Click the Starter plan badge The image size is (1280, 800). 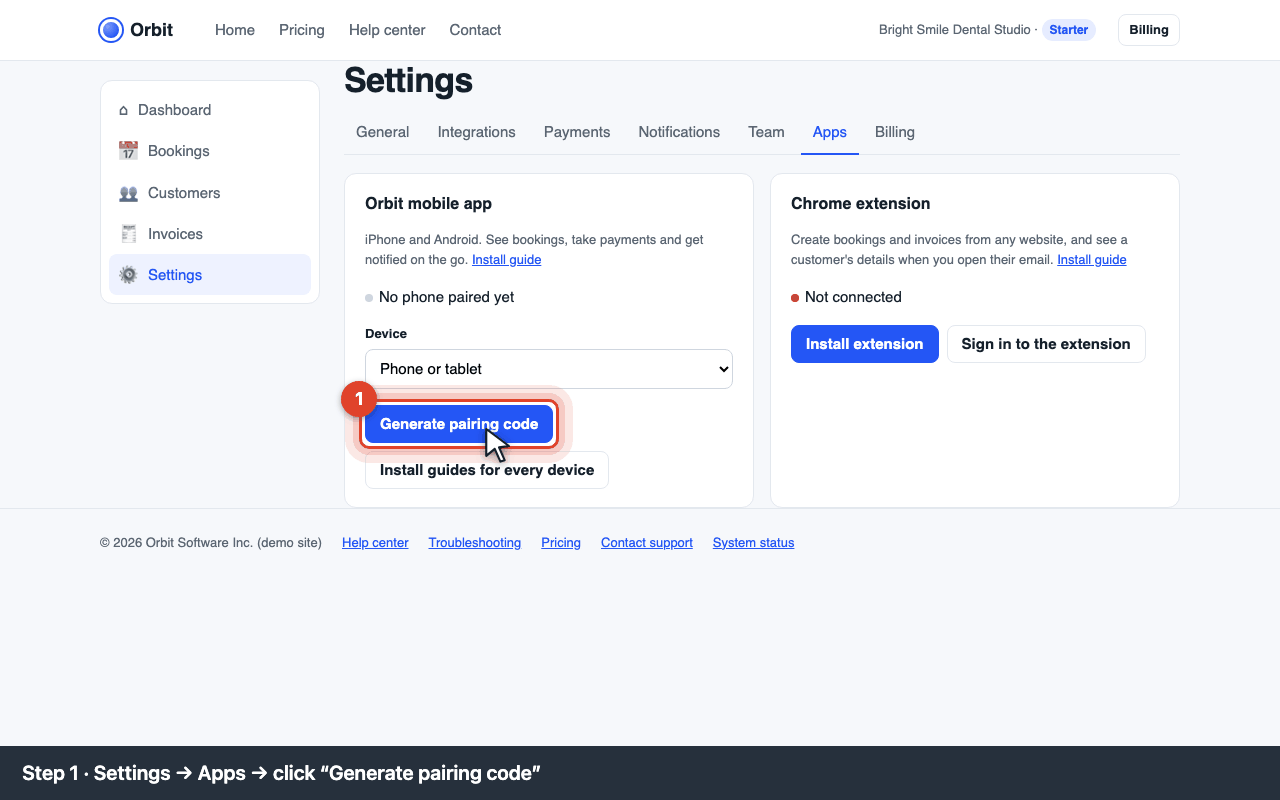click(1069, 30)
